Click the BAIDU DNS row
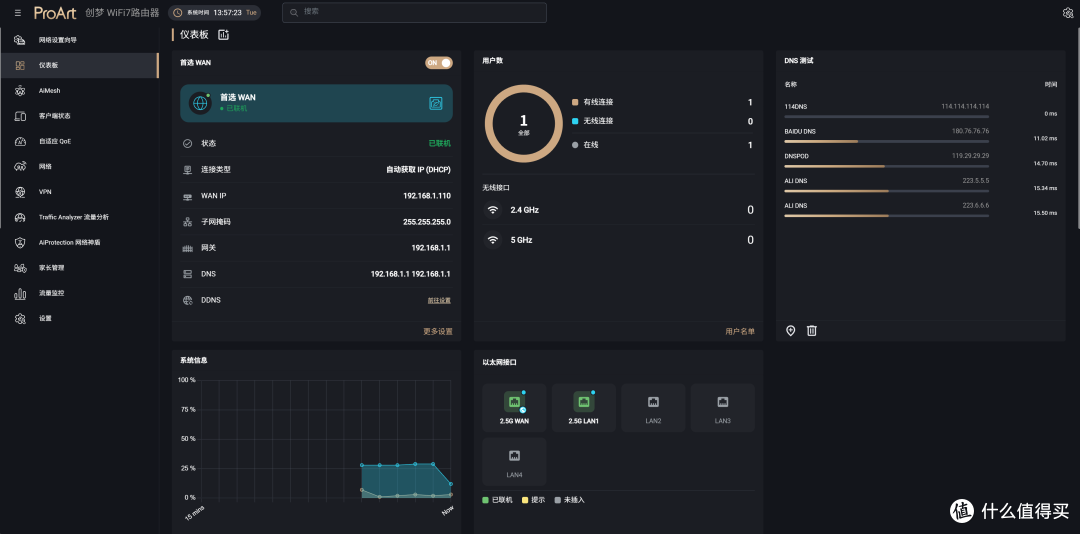Viewport: 1080px width, 534px height. click(x=921, y=136)
